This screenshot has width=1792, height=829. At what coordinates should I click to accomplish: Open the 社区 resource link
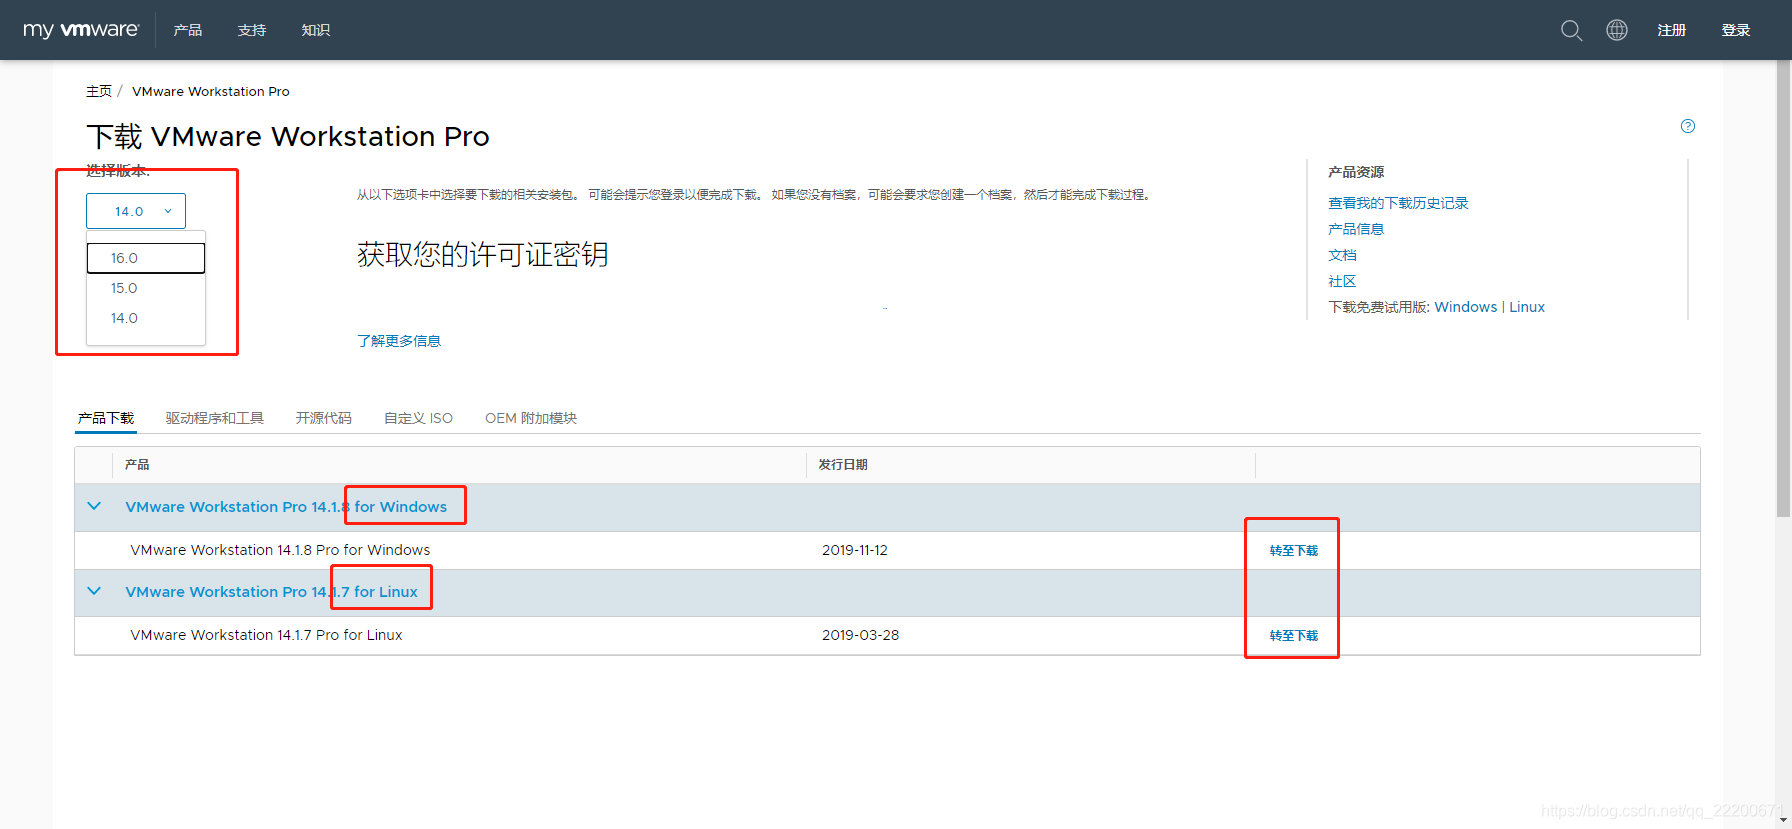pos(1342,281)
